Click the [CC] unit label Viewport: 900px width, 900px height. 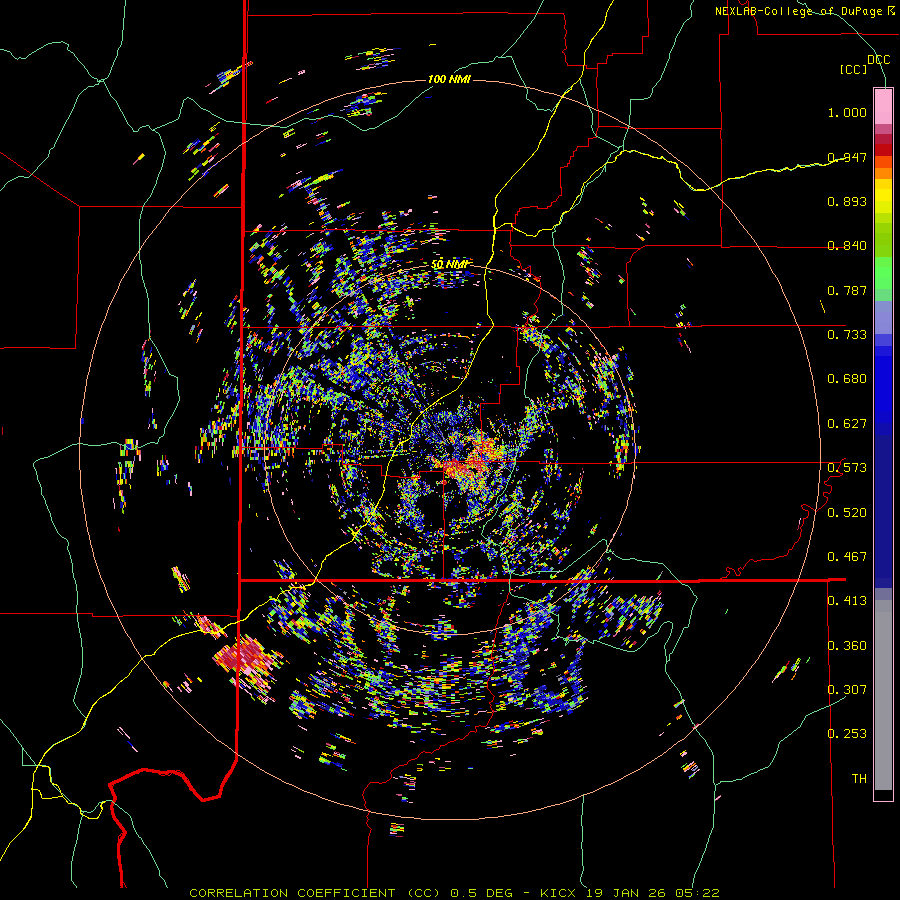click(x=854, y=69)
